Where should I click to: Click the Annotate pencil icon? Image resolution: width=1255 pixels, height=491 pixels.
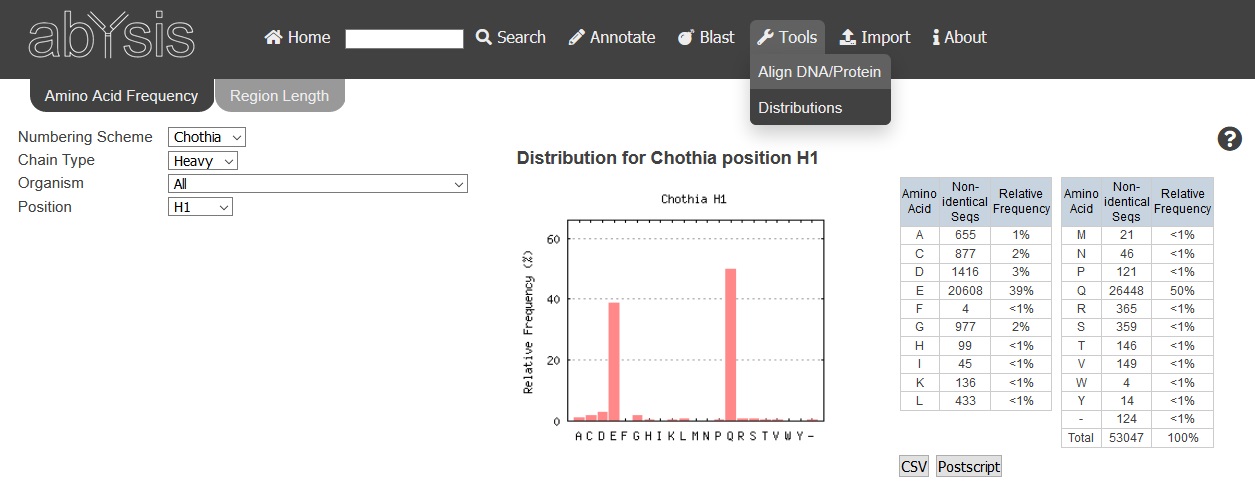pos(577,37)
